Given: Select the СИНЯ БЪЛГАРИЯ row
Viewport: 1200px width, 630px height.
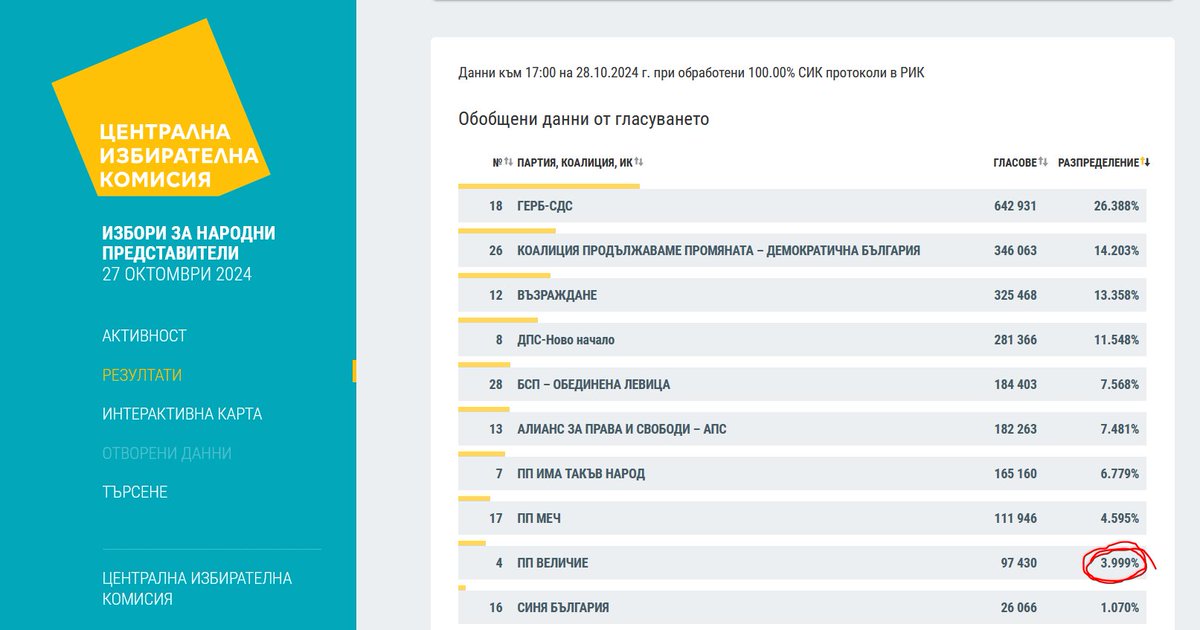Looking at the screenshot, I should pyautogui.click(x=802, y=608).
